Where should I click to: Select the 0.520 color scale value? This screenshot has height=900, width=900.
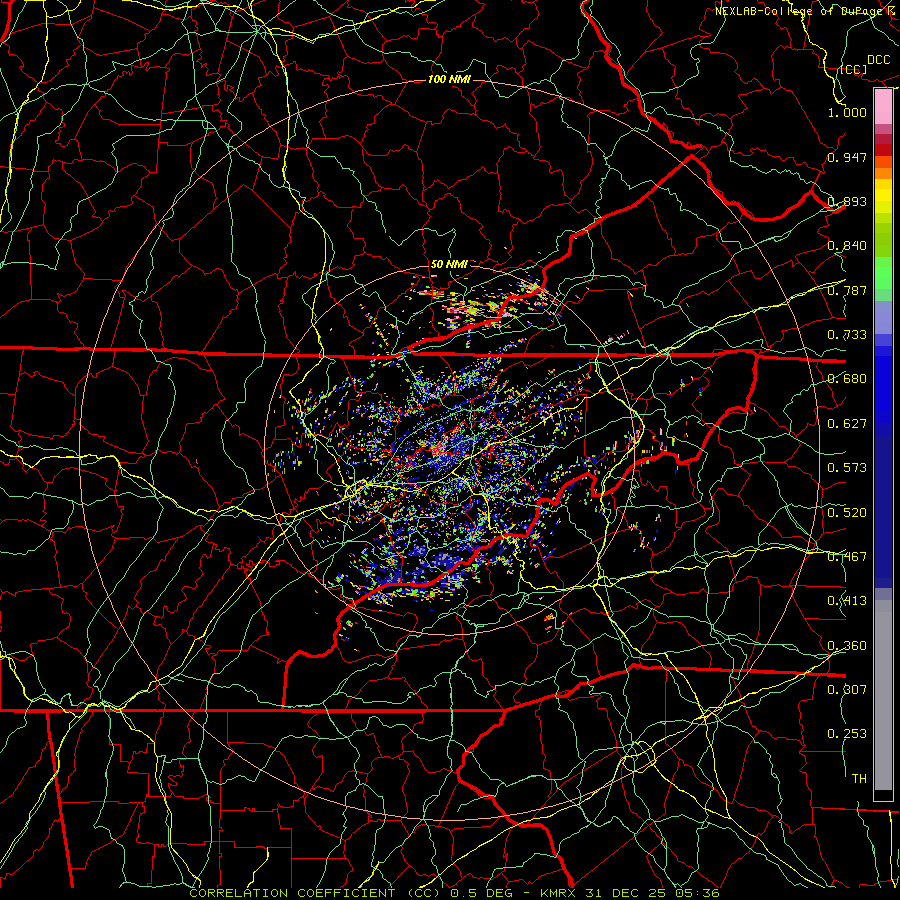847,513
